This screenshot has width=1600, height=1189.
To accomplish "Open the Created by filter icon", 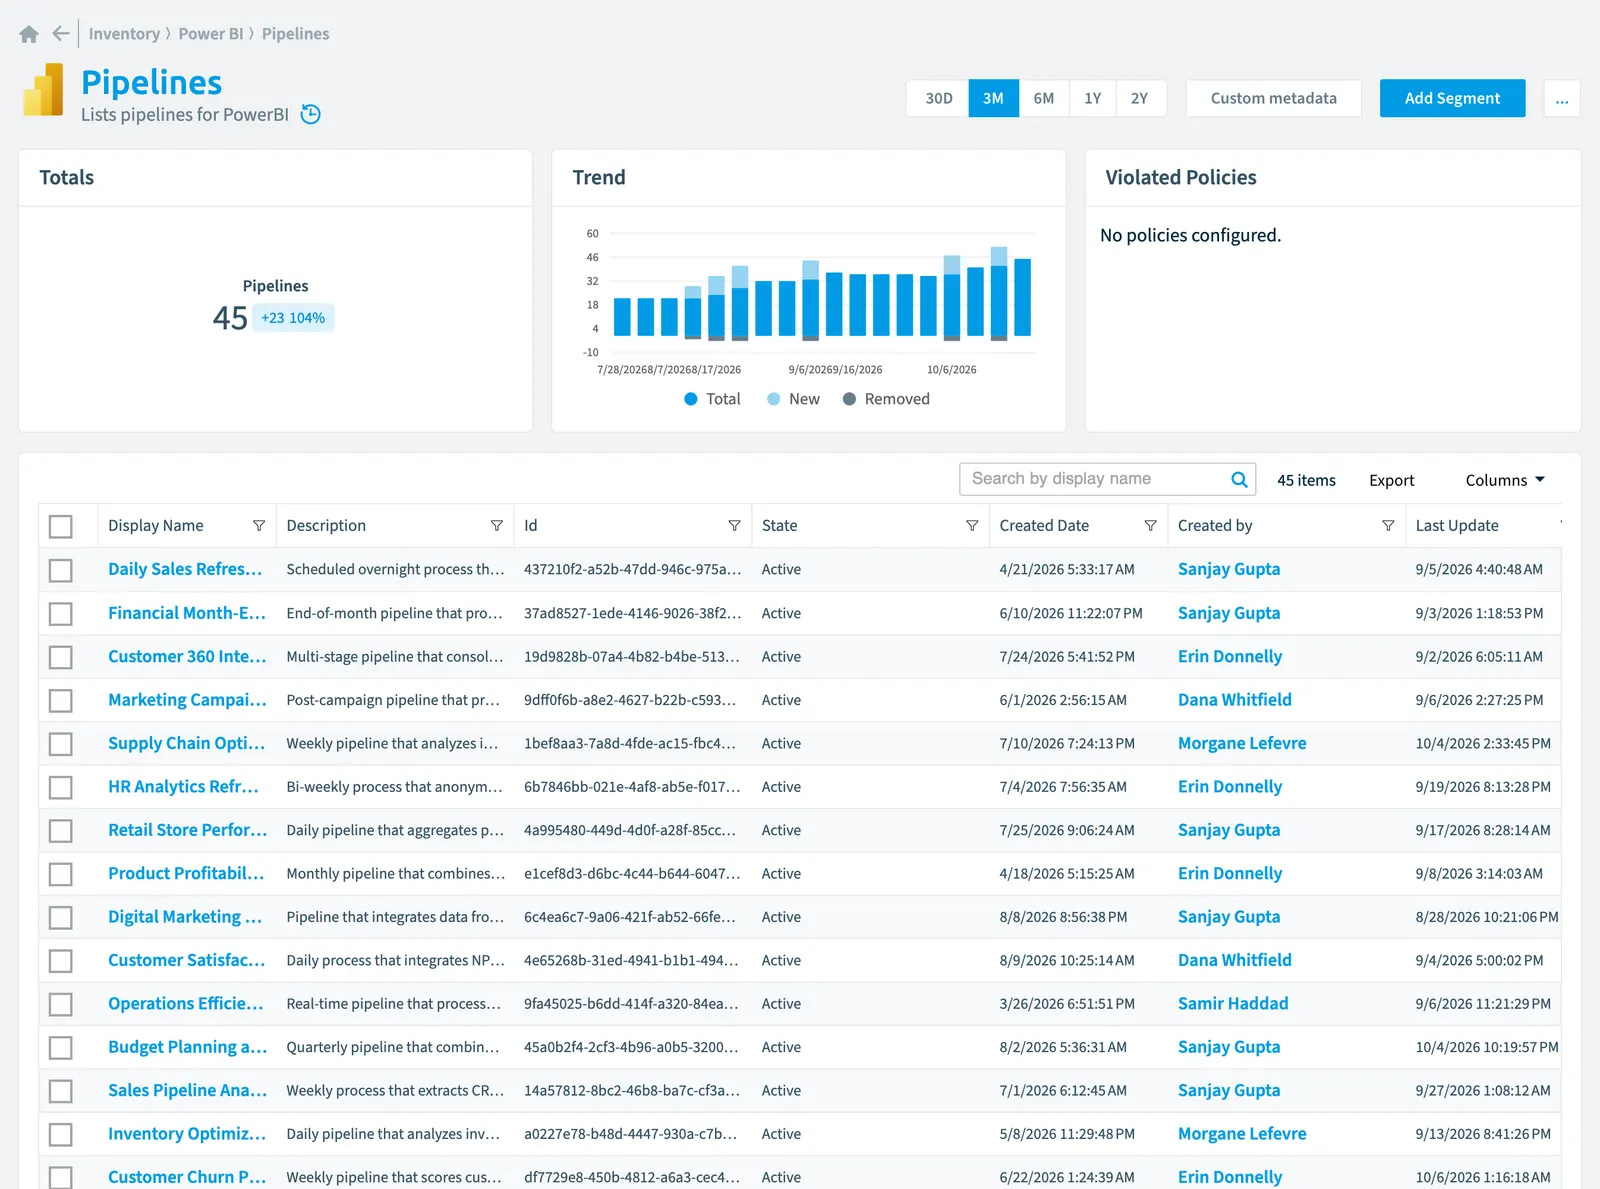I will pyautogui.click(x=1388, y=526).
